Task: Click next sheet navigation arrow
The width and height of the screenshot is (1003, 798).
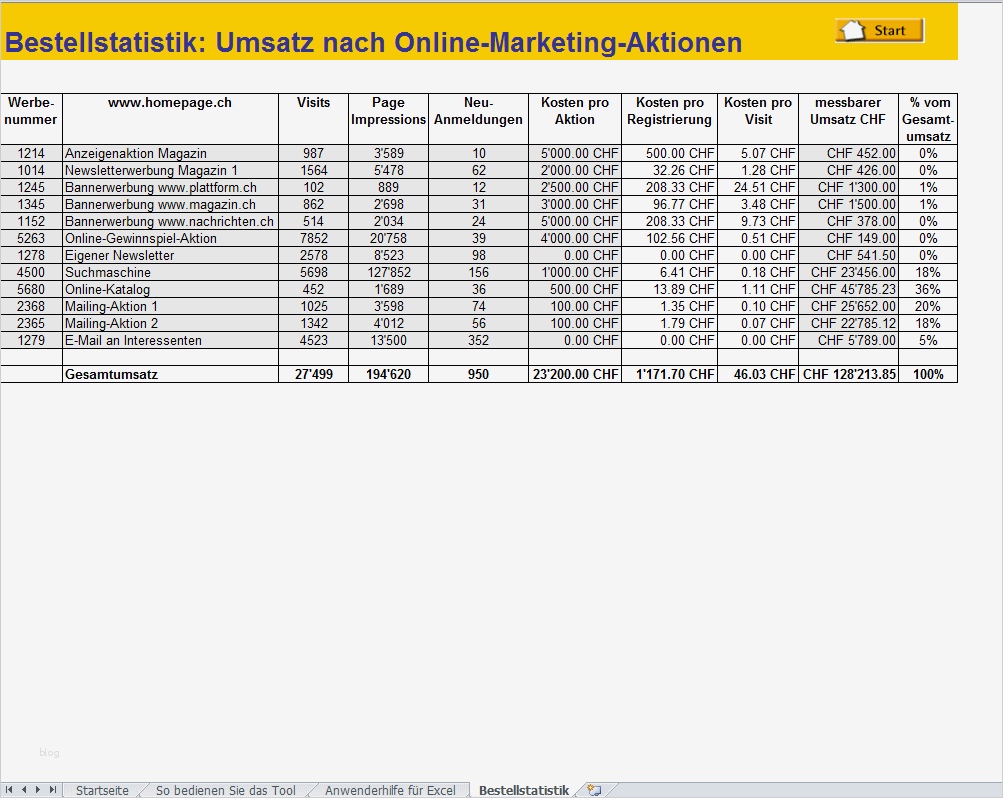Action: point(38,790)
